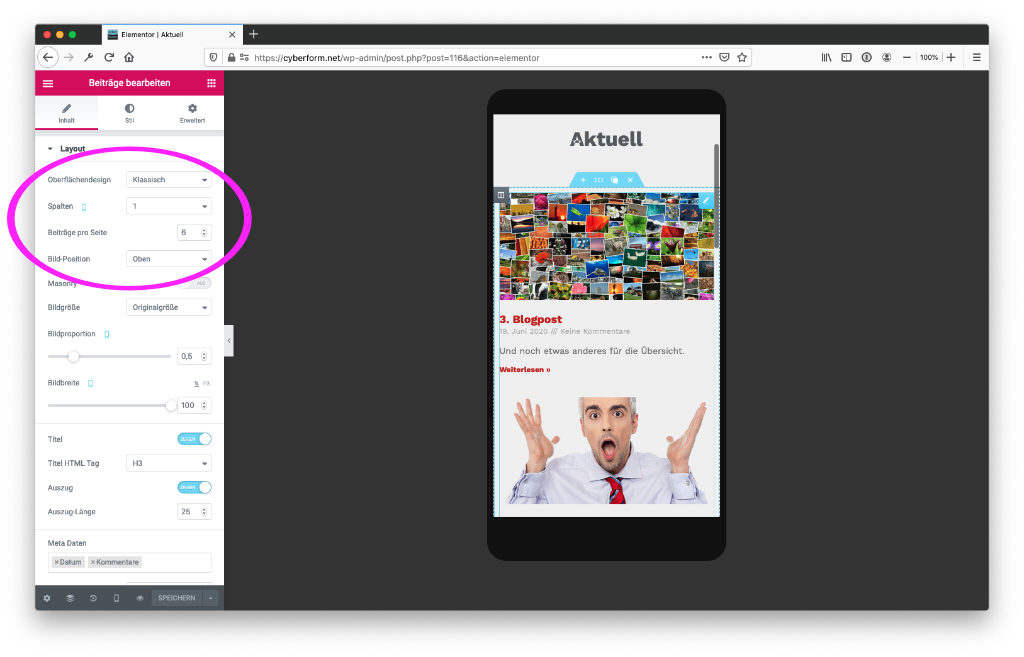Open the Elementor hamburger menu
This screenshot has height=657, width=1024.
point(48,83)
